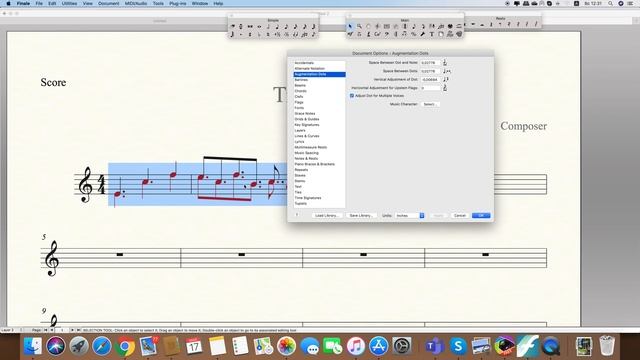
Task: Open the Edit menu
Action: 52,3
